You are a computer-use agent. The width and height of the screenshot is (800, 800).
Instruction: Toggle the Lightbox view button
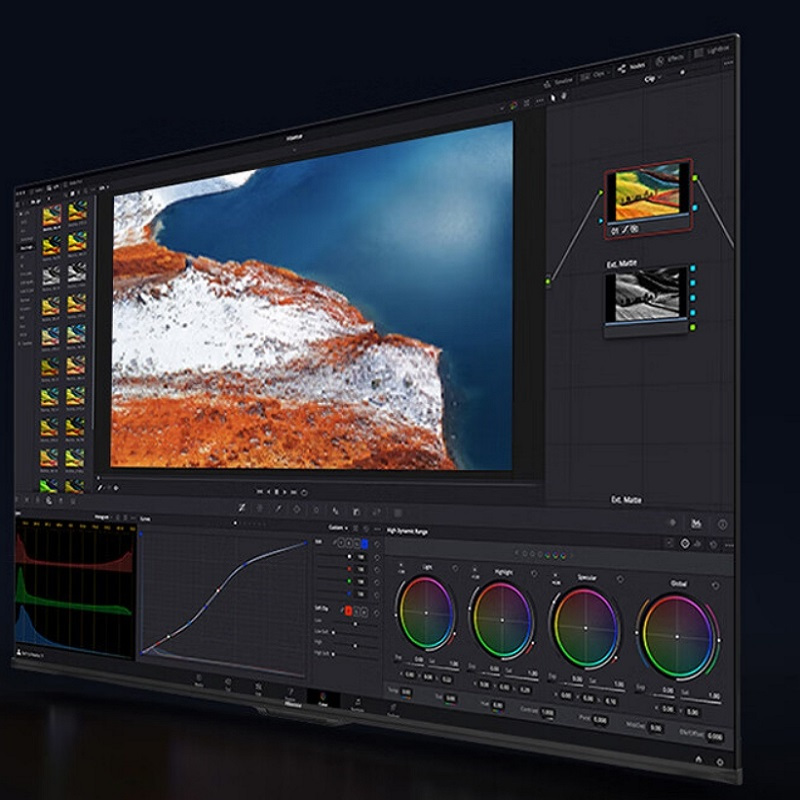tap(712, 51)
